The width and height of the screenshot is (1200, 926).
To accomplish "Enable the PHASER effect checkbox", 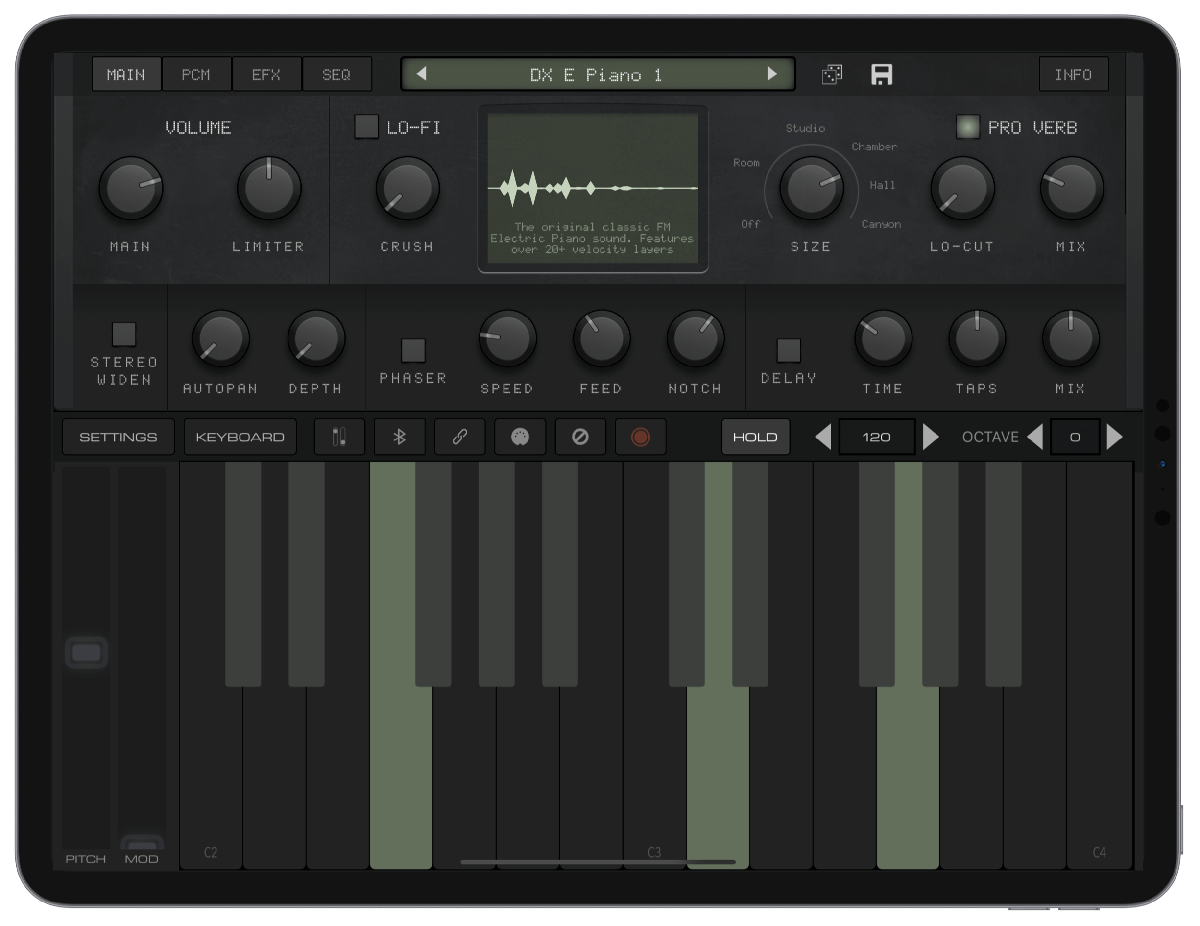I will pos(413,350).
